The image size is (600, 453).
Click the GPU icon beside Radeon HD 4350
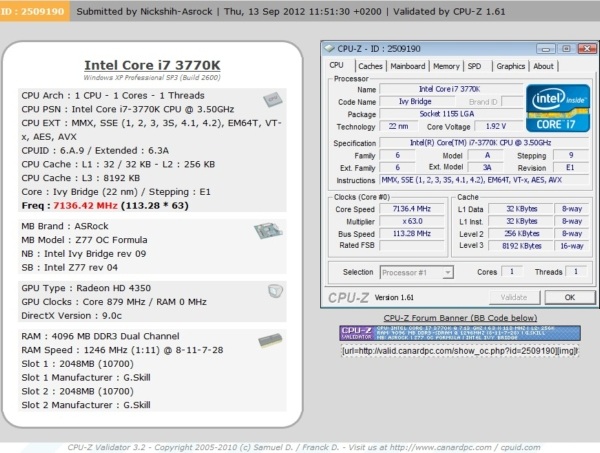(x=276, y=291)
